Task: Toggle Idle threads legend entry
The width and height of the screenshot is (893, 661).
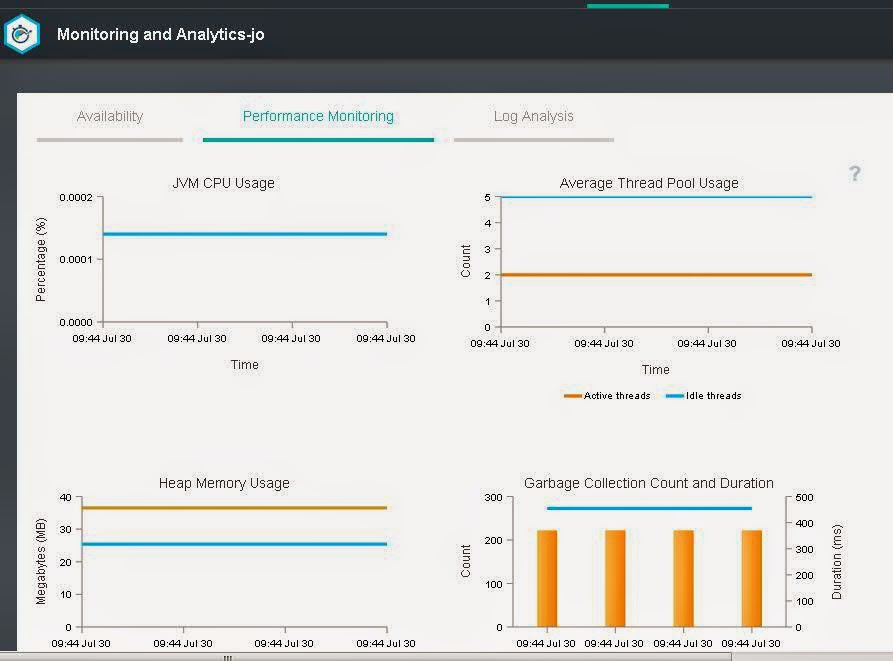Action: [704, 396]
